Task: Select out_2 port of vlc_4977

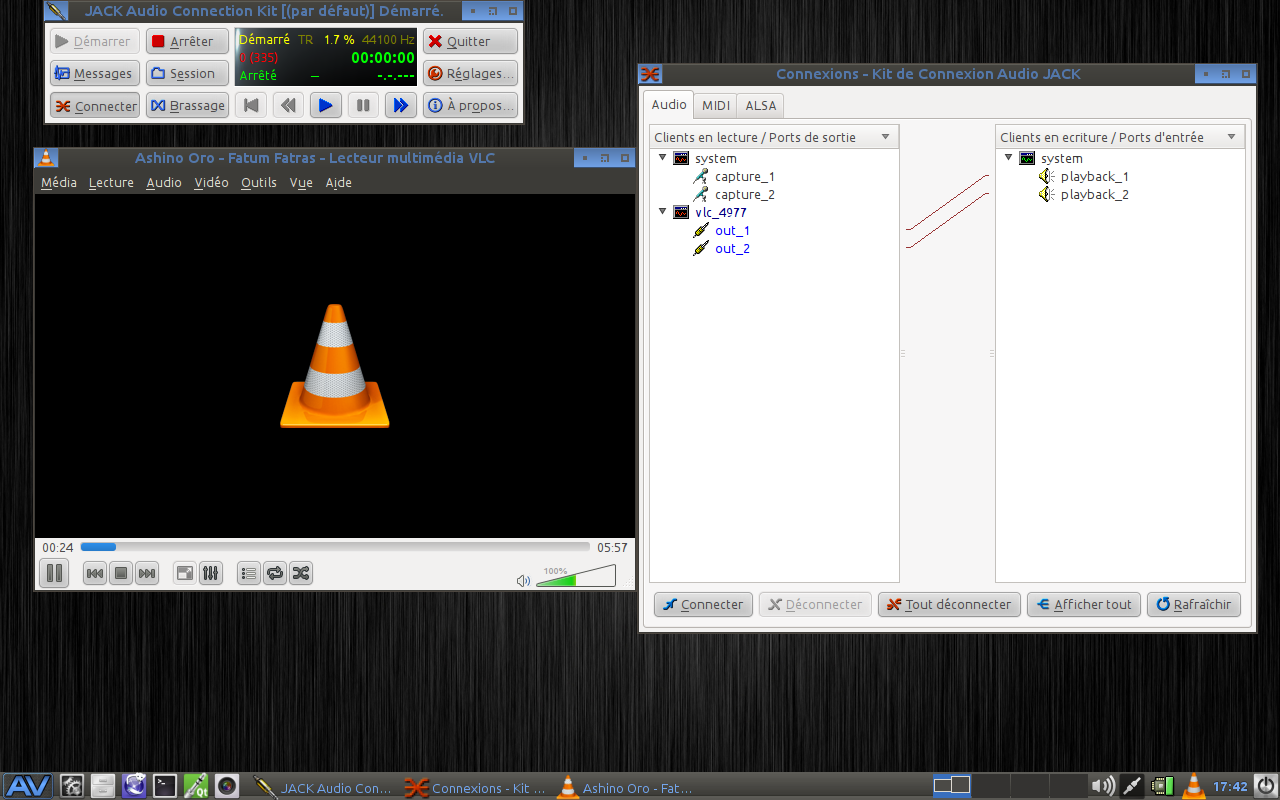Action: 732,248
